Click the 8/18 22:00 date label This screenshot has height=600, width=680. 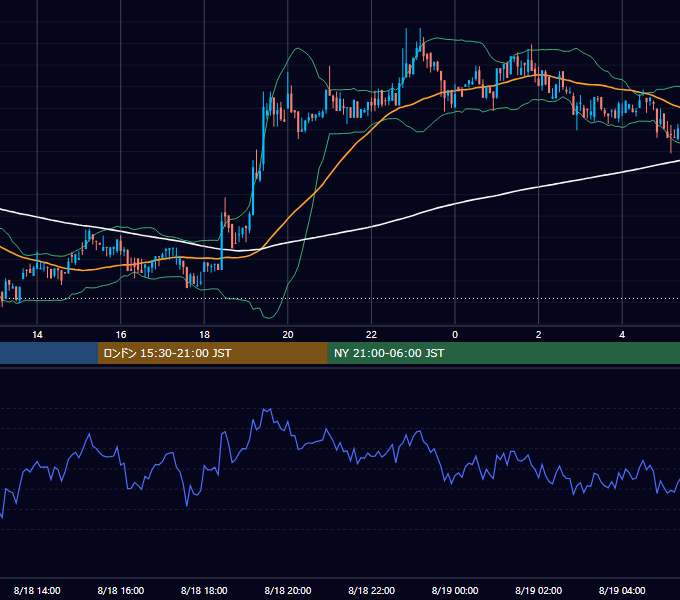pos(371,590)
